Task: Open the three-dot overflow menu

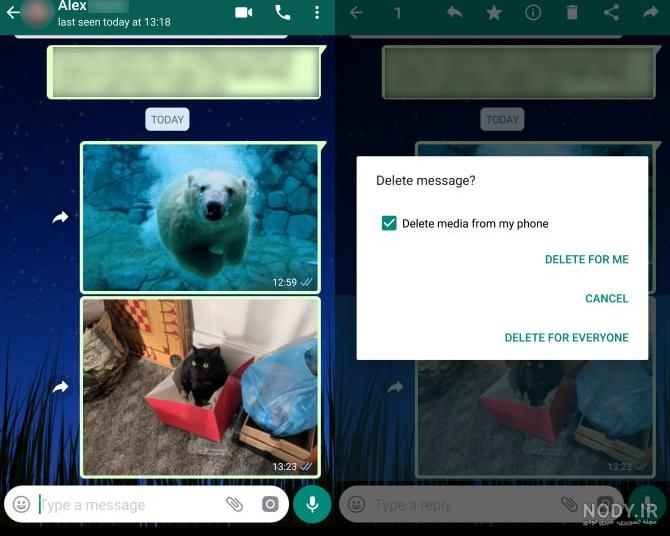Action: click(x=317, y=13)
